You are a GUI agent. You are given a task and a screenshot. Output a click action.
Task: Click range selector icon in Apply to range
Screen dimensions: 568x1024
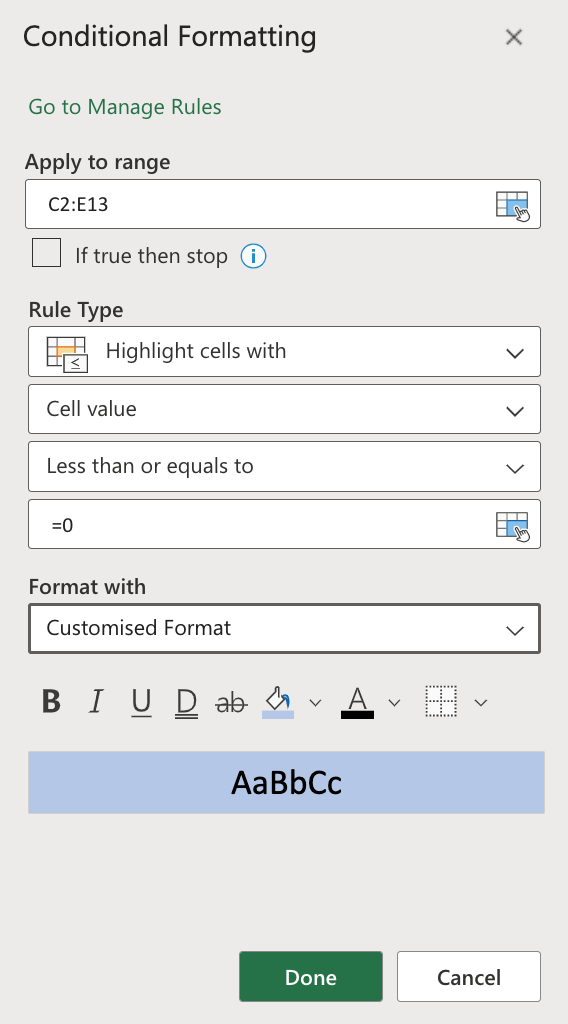tap(512, 206)
